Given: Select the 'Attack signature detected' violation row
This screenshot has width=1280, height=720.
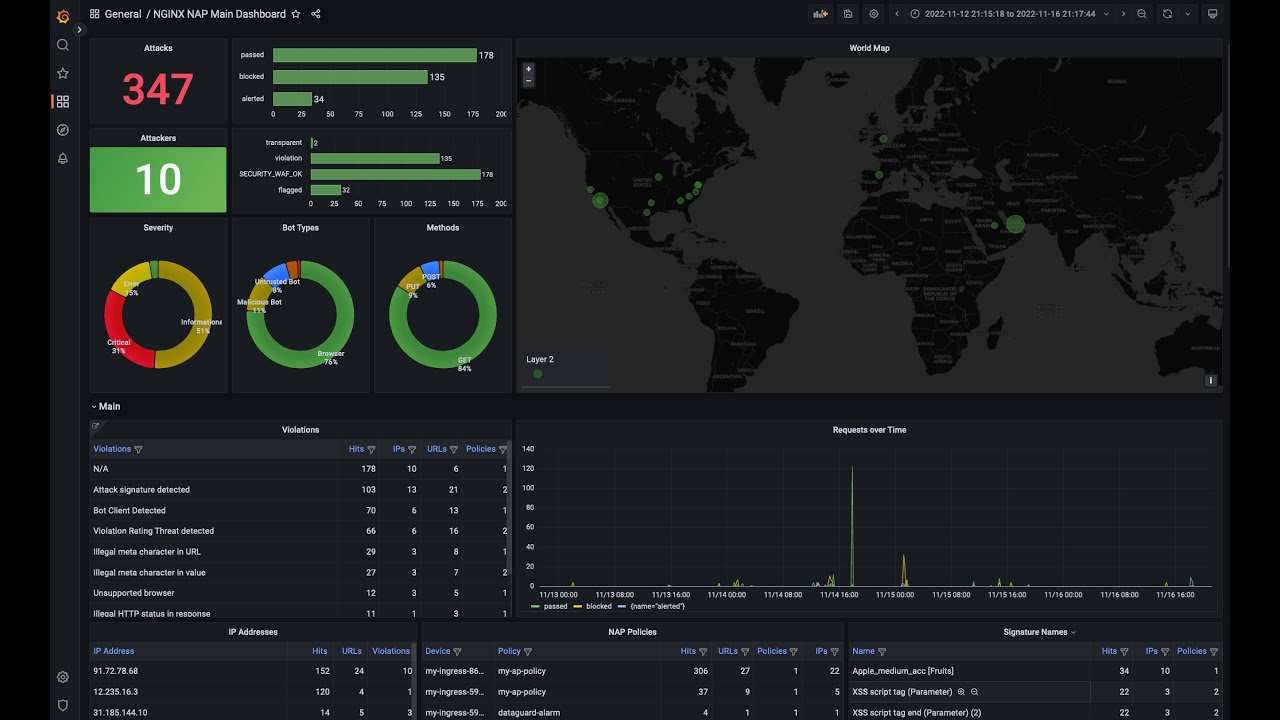Looking at the screenshot, I should pyautogui.click(x=300, y=490).
